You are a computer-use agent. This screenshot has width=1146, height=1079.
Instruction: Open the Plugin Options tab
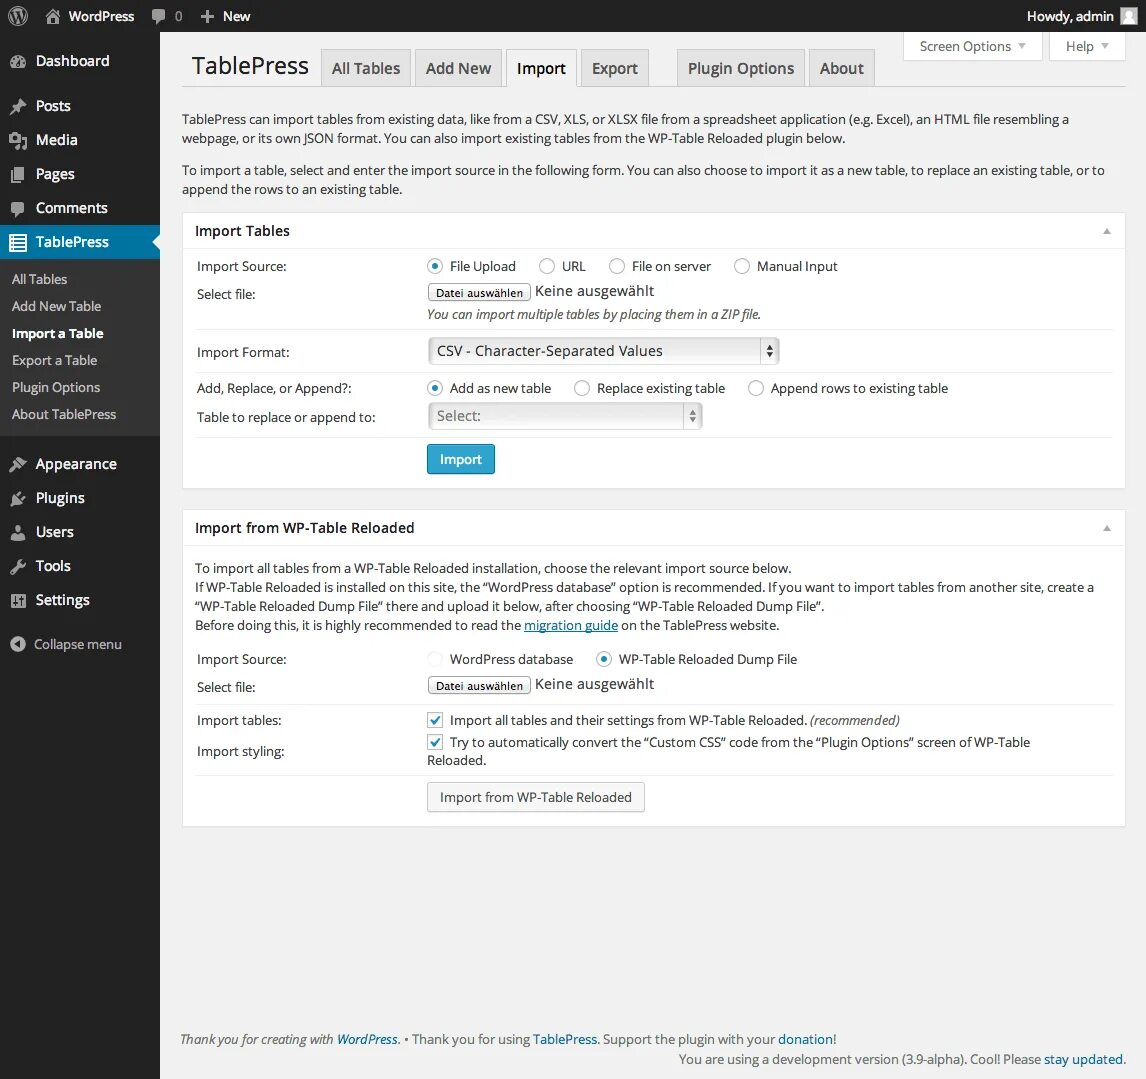(x=741, y=68)
